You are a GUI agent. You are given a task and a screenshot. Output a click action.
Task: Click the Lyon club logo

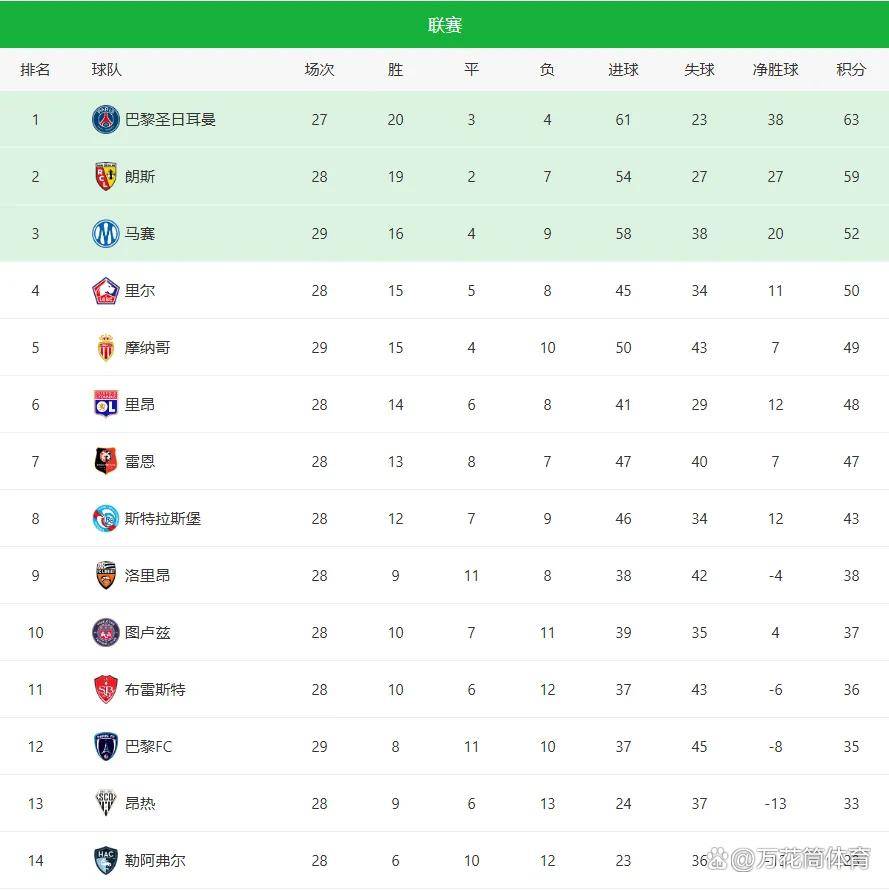106,405
